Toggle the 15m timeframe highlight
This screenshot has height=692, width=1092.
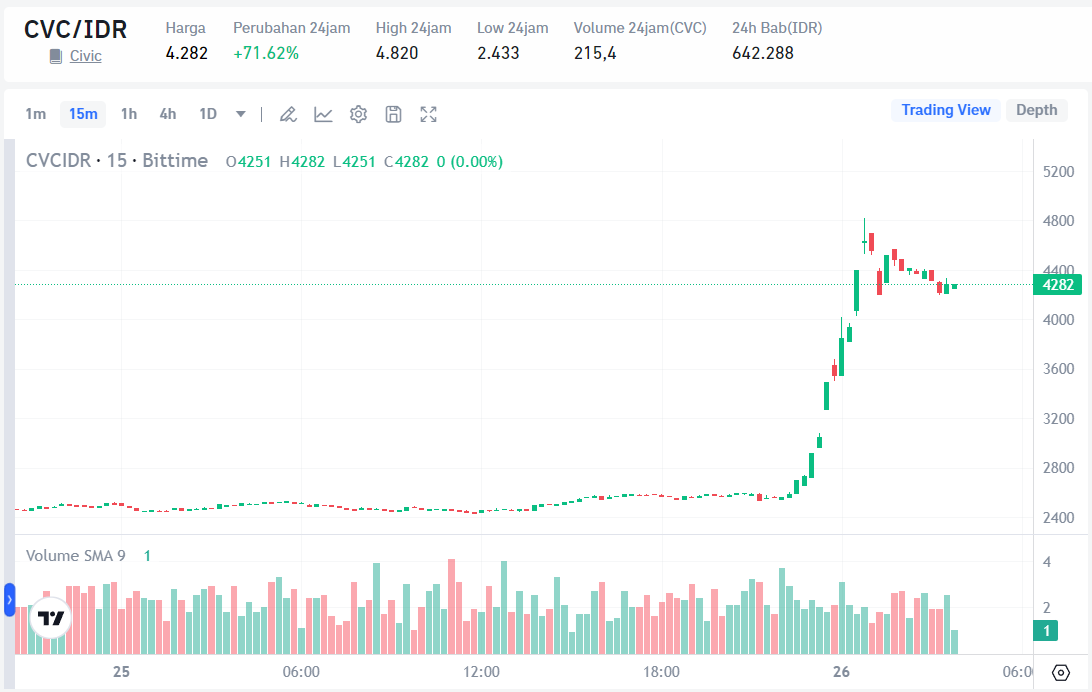[83, 114]
